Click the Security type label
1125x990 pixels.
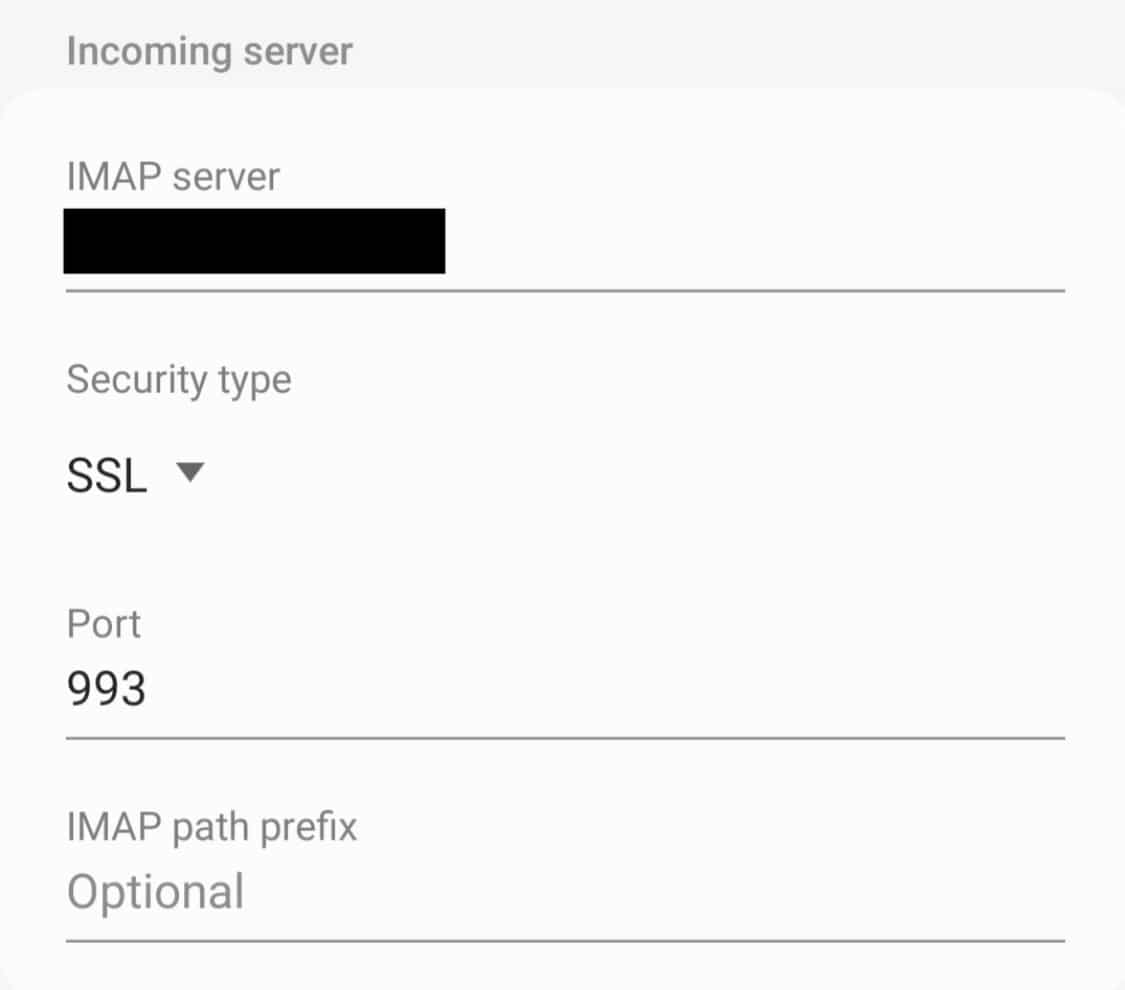click(x=179, y=380)
